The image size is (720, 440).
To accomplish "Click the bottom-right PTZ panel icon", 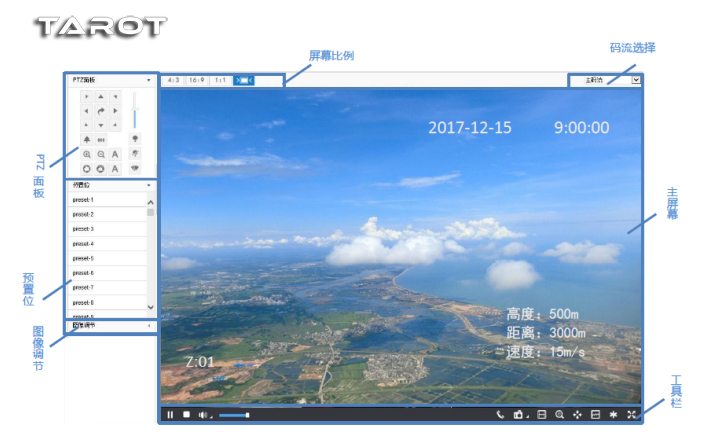I will click(135, 168).
